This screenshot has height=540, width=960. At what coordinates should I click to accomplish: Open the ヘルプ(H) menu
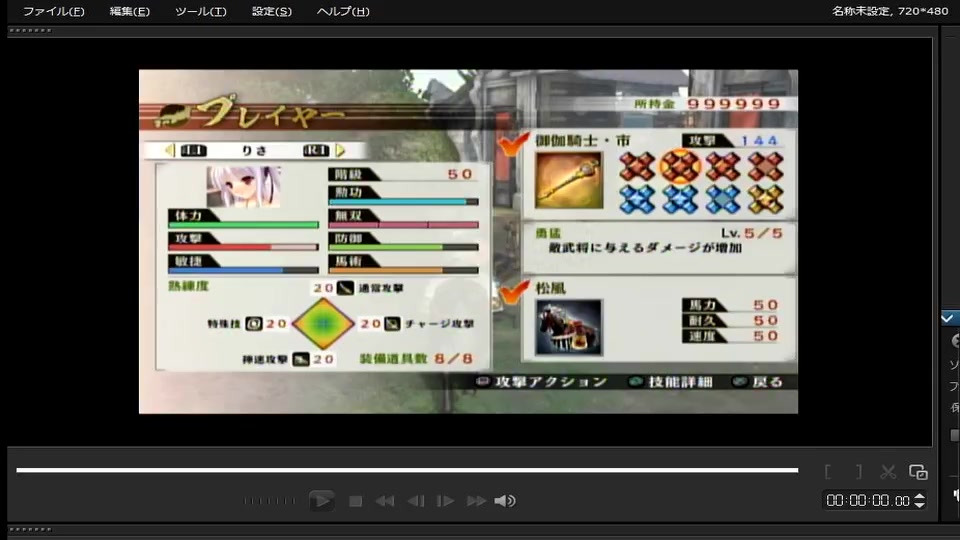tap(343, 12)
